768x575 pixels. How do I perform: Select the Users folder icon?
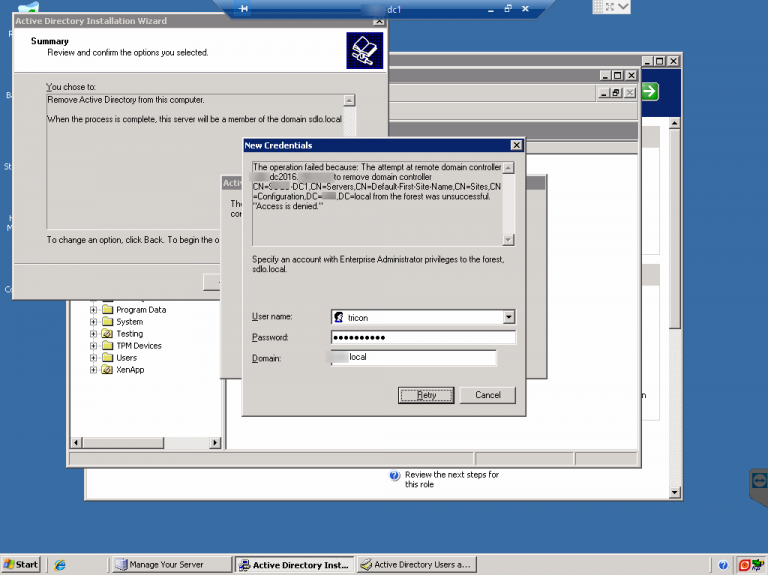click(107, 358)
